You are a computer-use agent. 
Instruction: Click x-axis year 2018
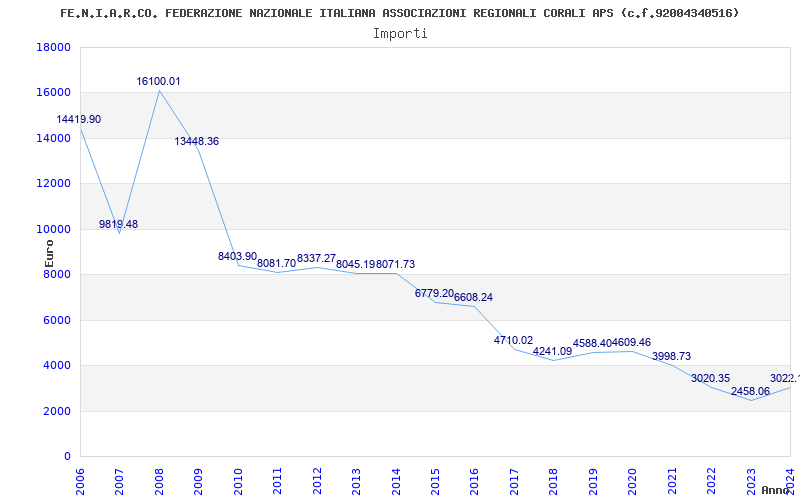pos(554,482)
